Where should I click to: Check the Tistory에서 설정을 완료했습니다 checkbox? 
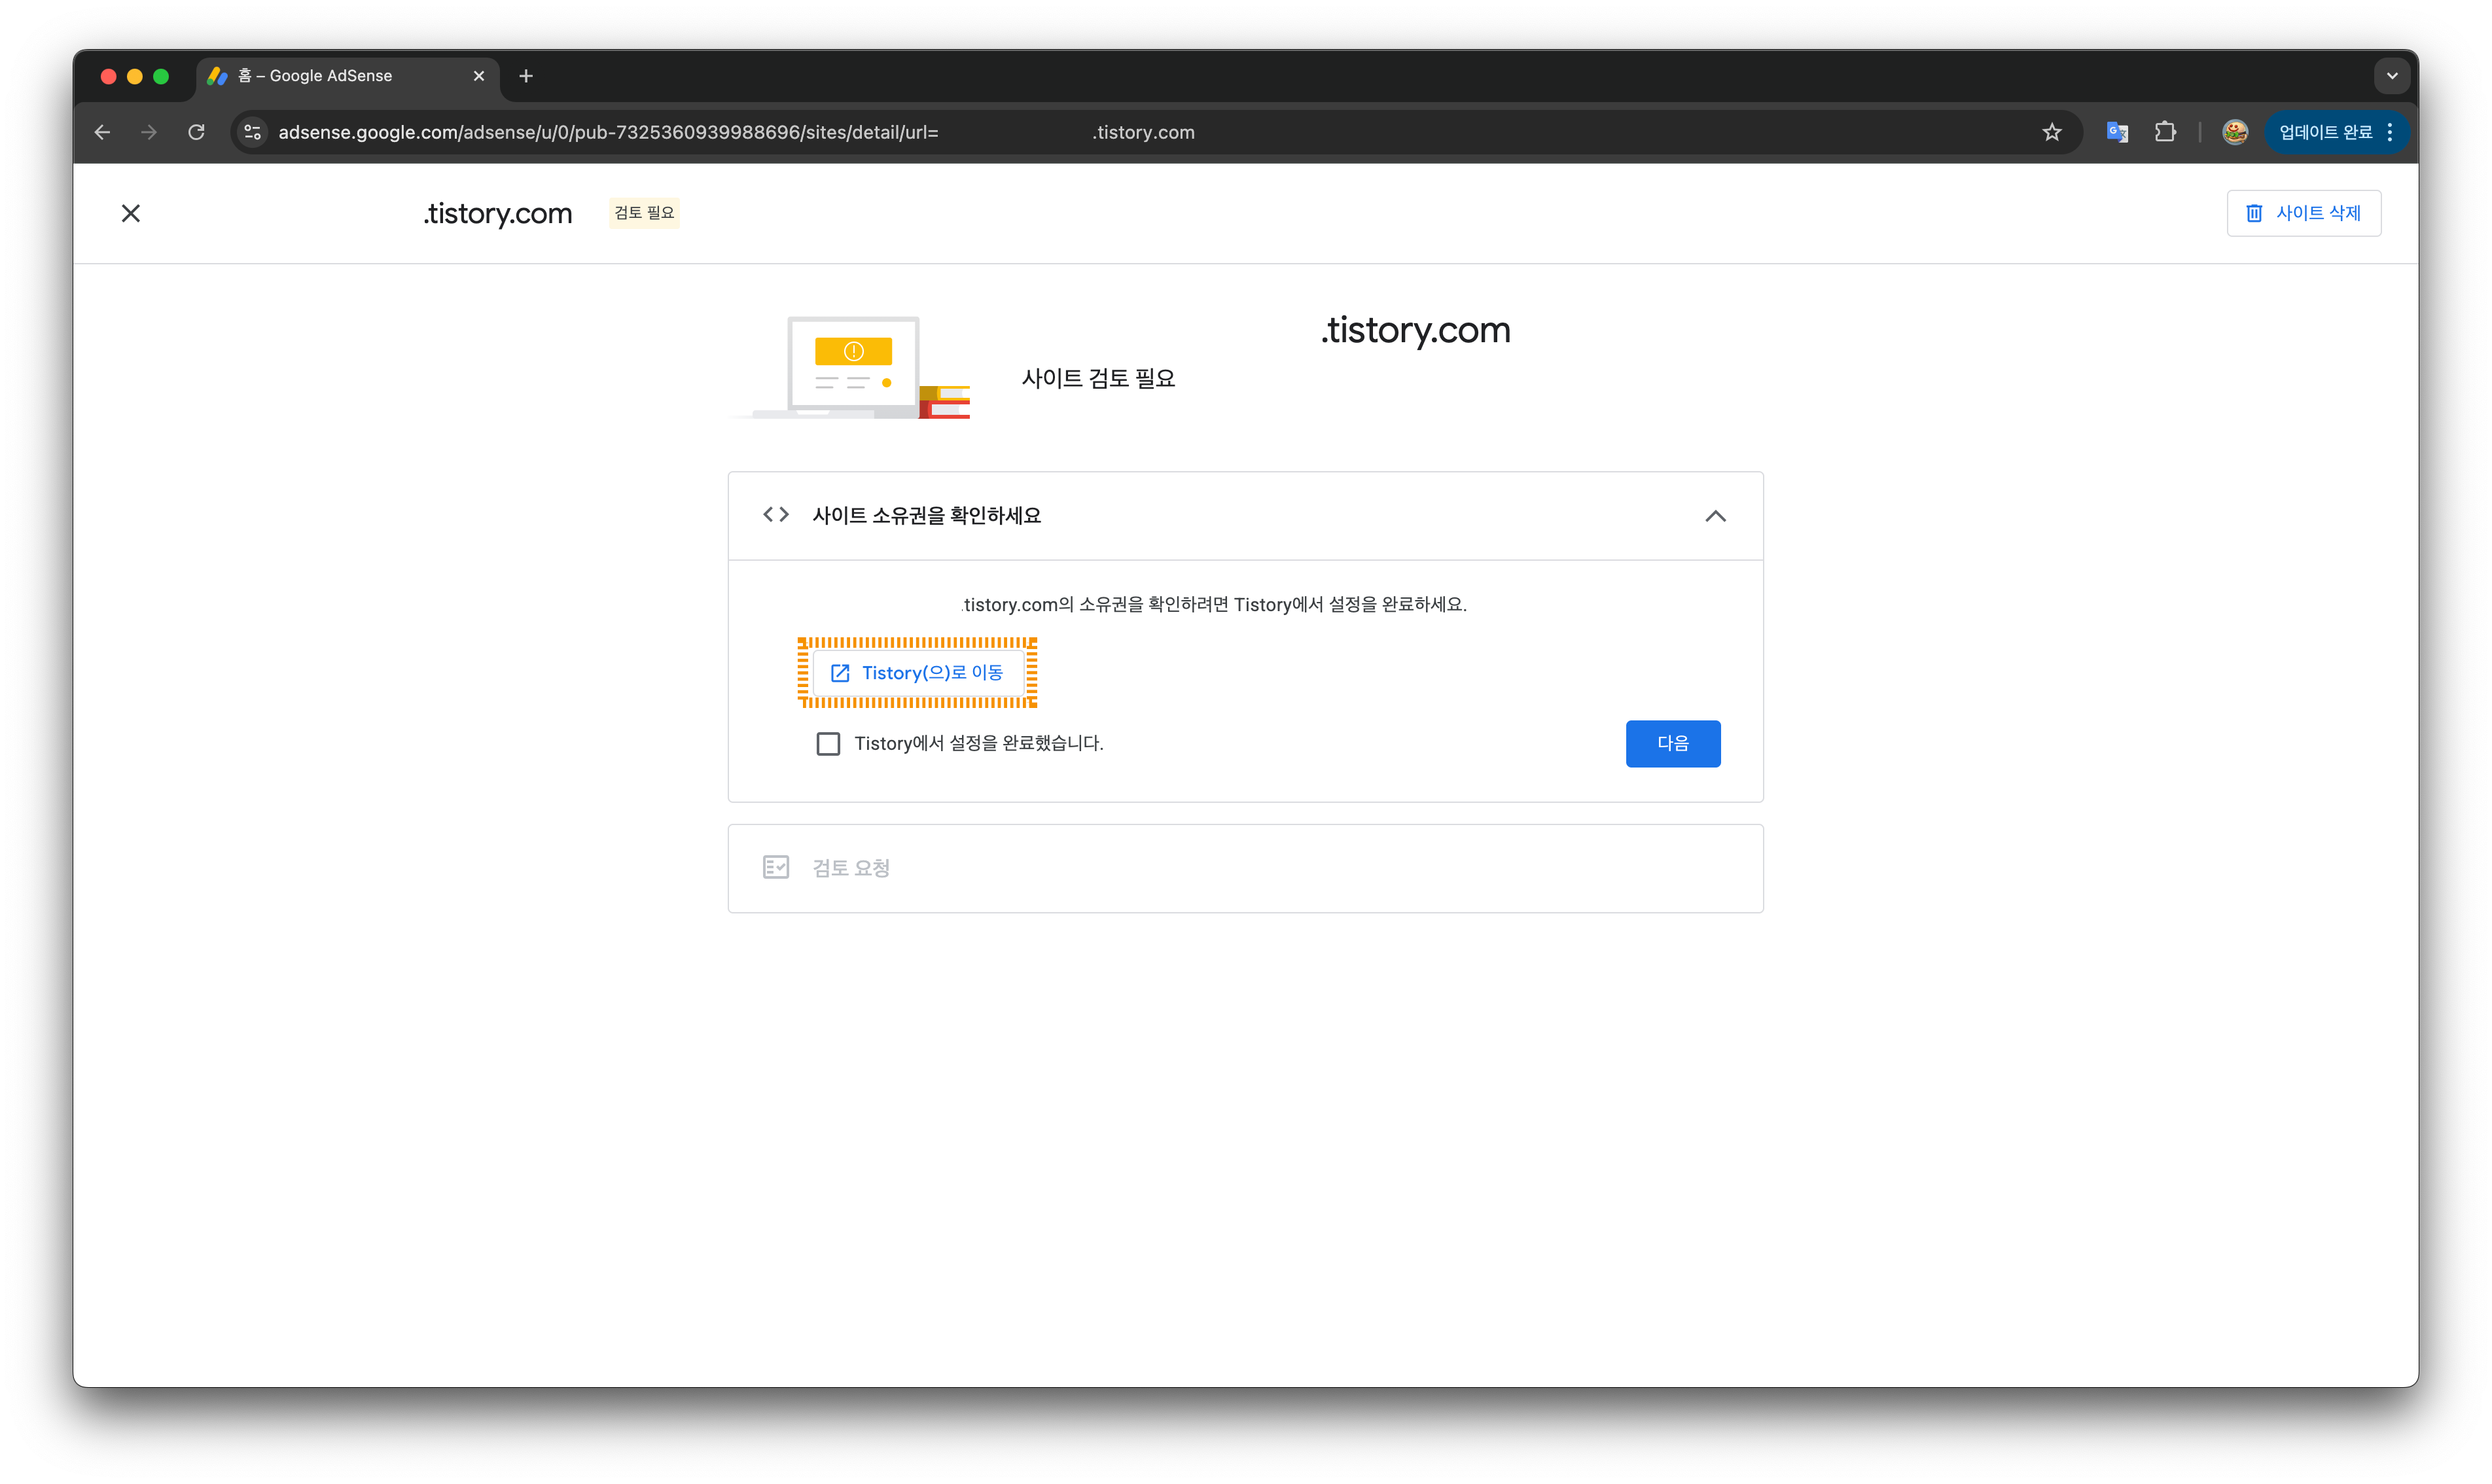click(x=828, y=744)
